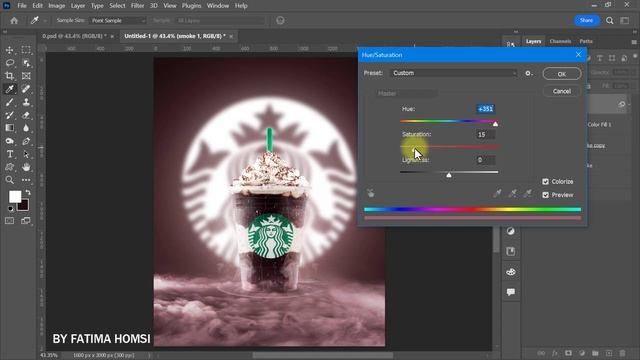Open the Preset dropdown showing Custom
Screen dimensions: 640x360
click(453, 73)
